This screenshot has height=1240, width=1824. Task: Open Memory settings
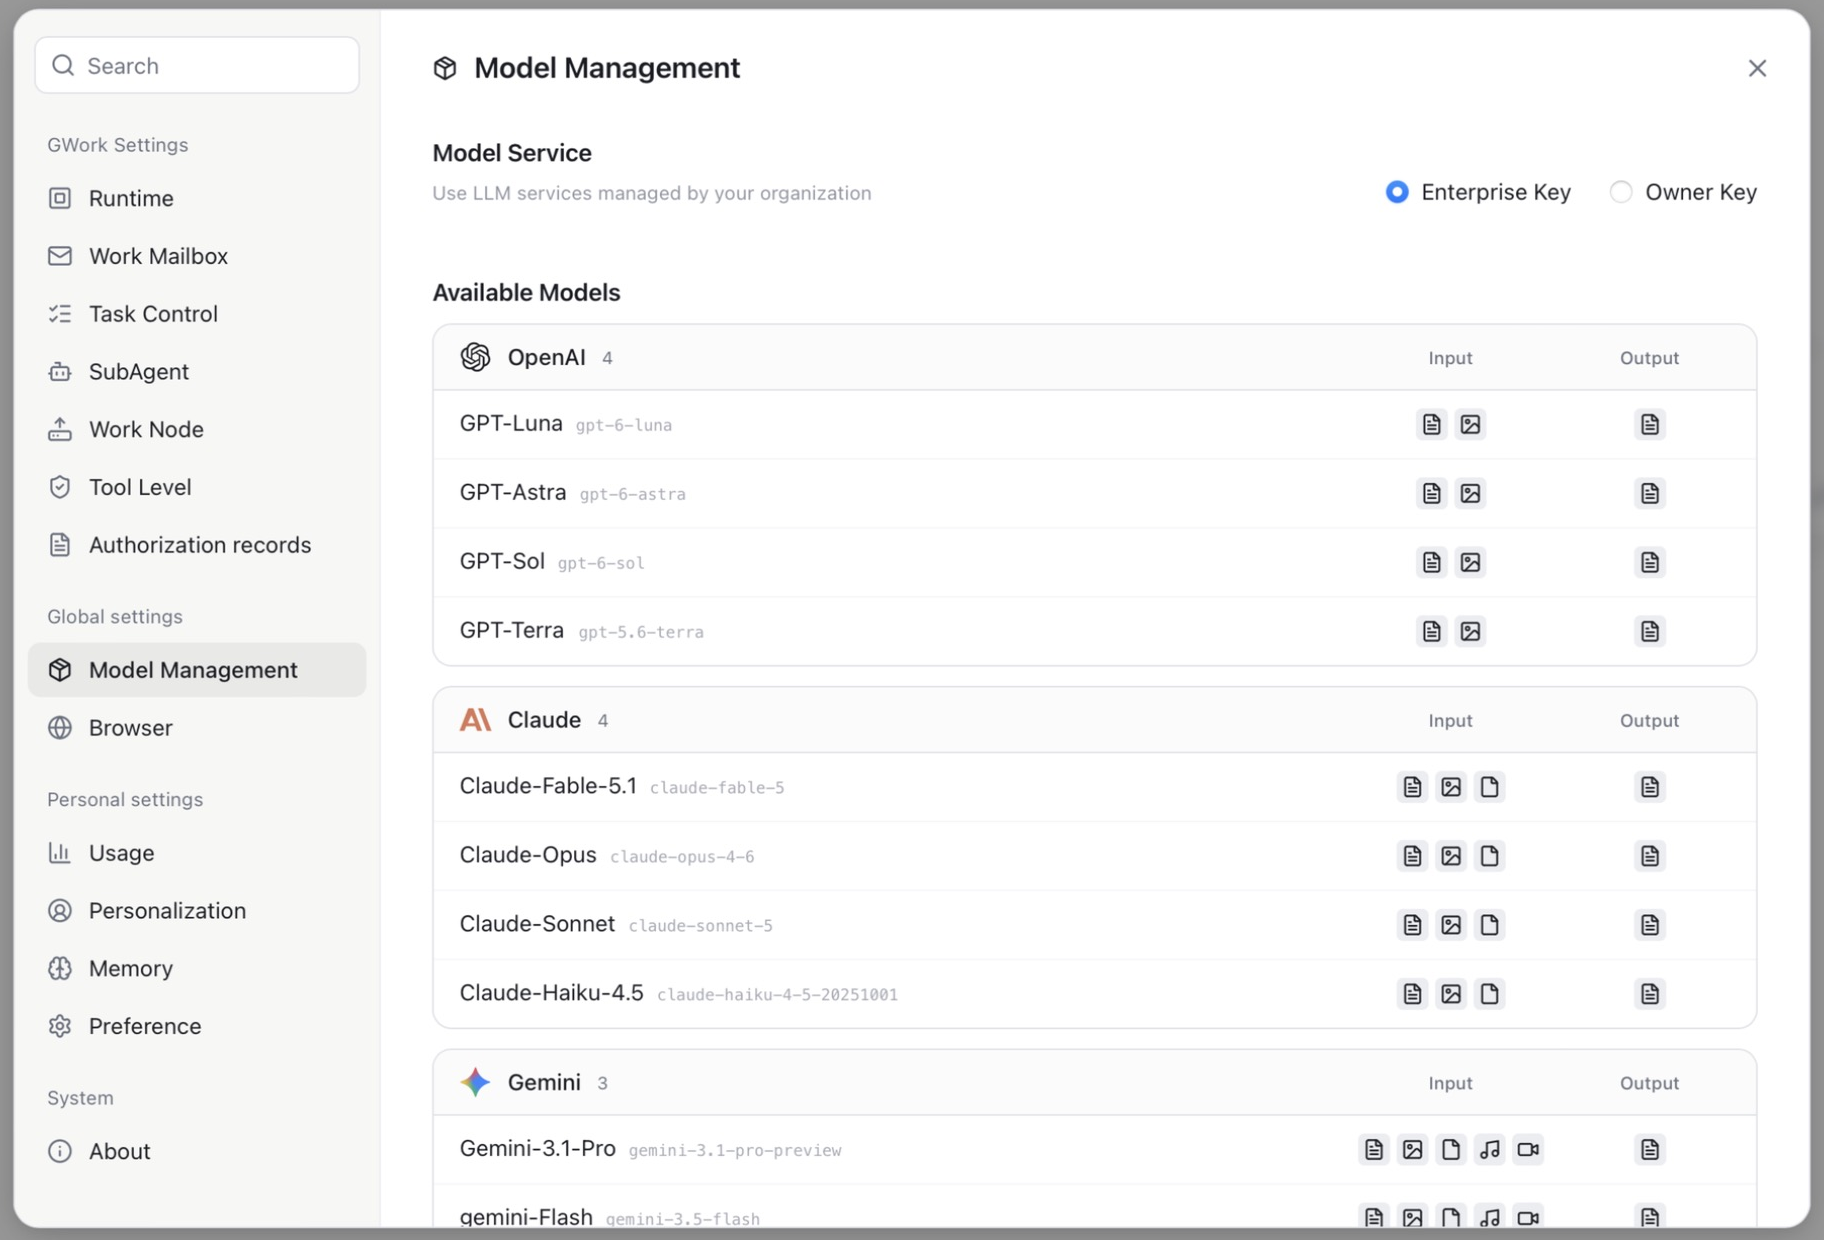197,969
